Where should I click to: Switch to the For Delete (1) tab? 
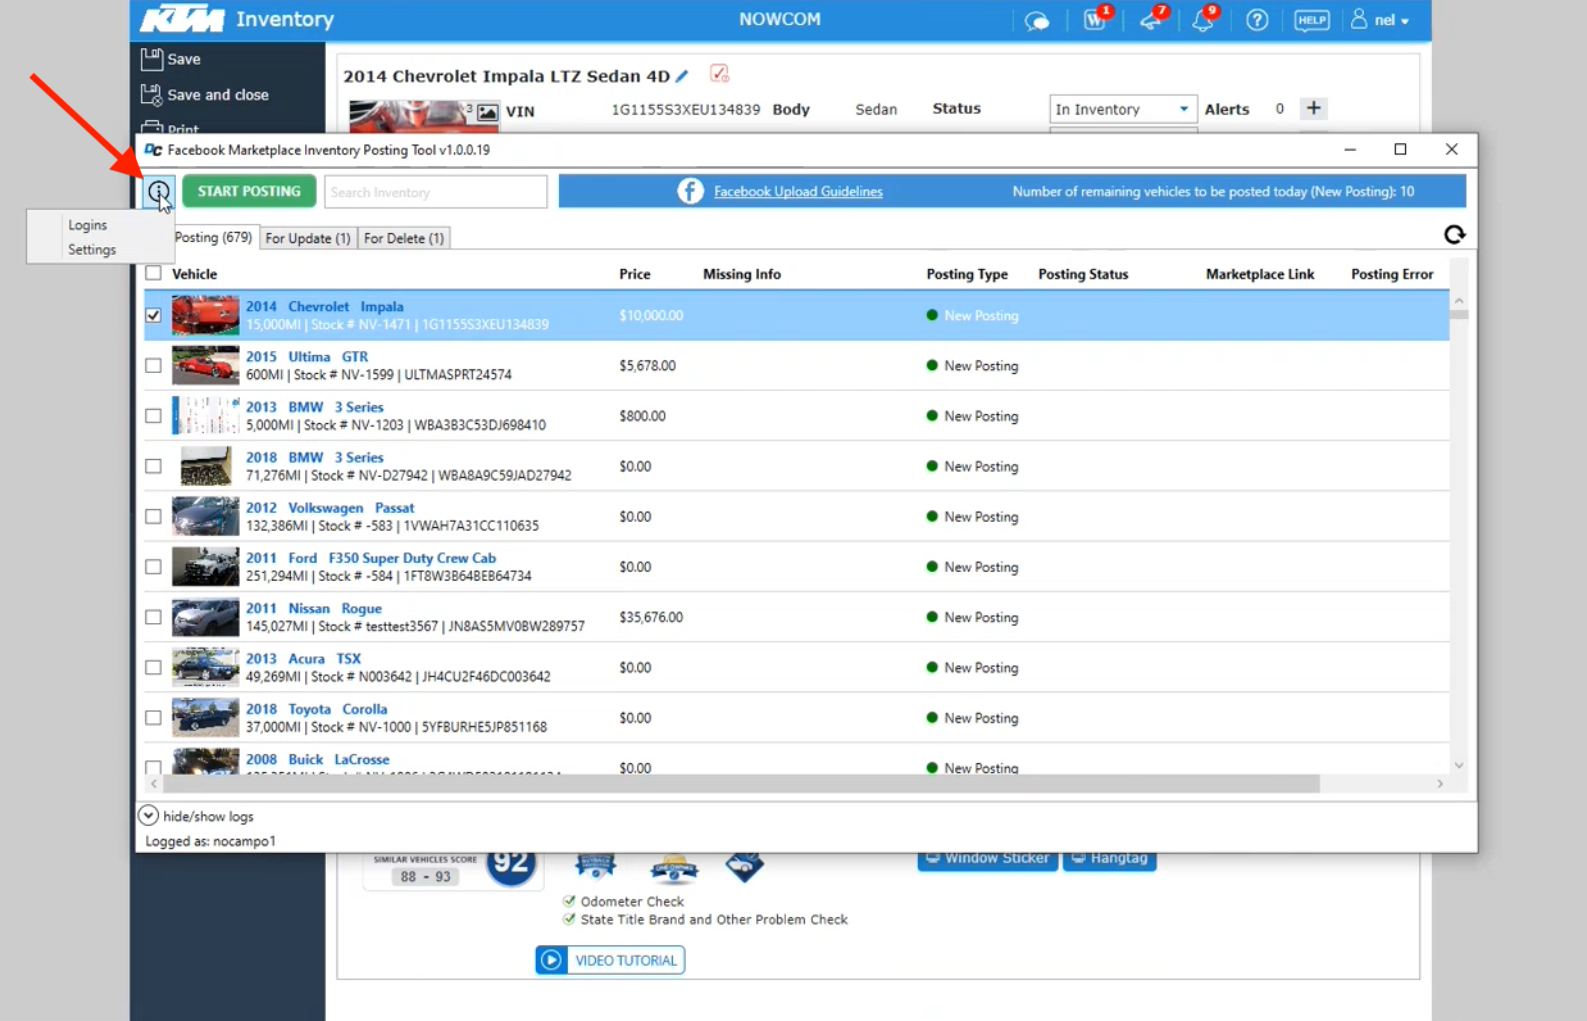click(403, 238)
